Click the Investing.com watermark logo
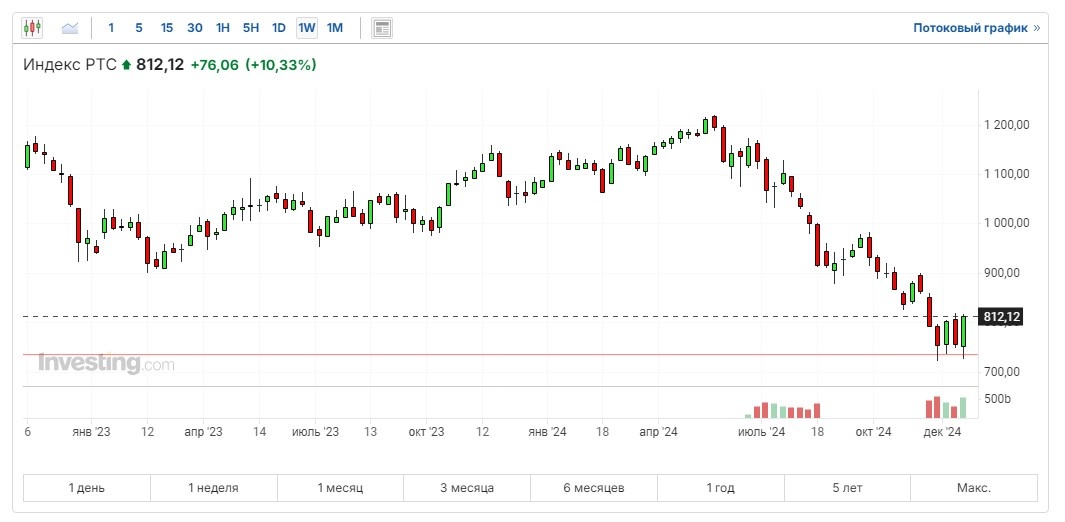The image size is (1065, 522). pos(106,364)
